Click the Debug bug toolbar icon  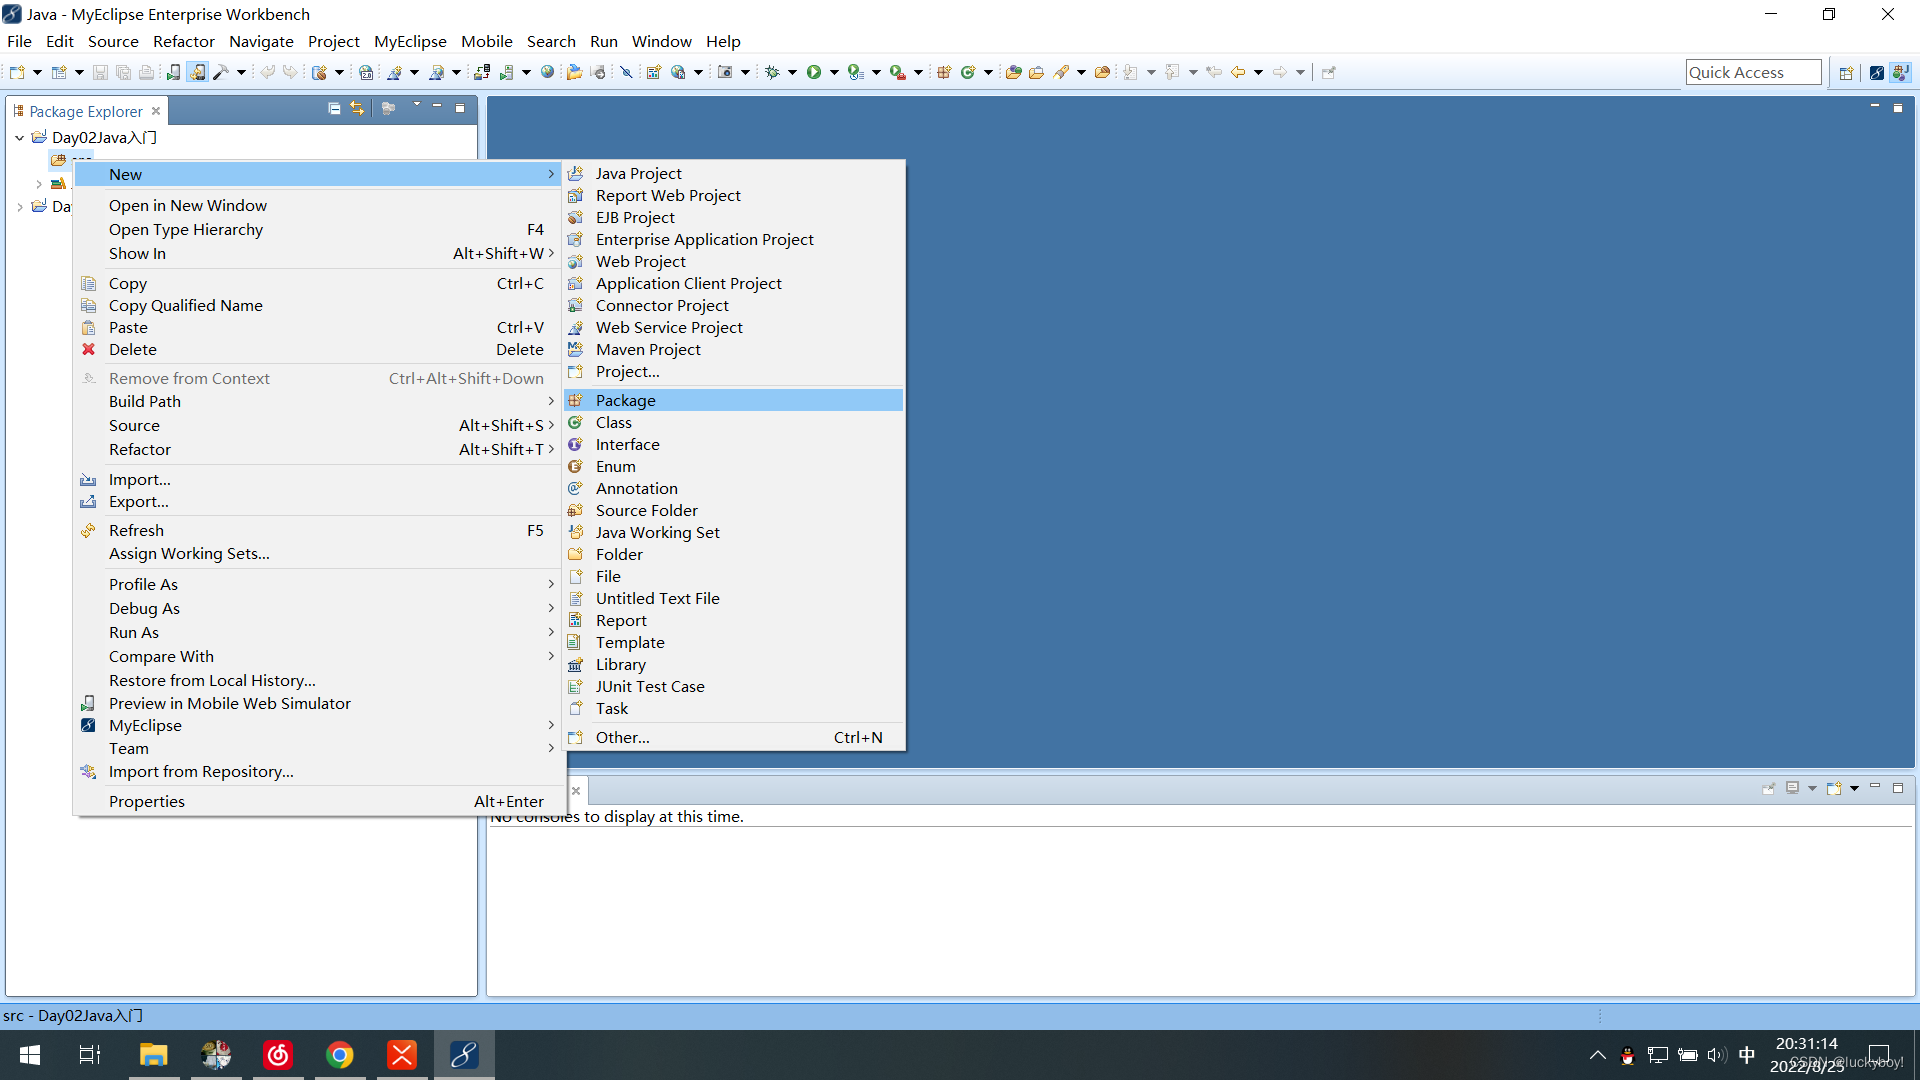click(x=772, y=72)
